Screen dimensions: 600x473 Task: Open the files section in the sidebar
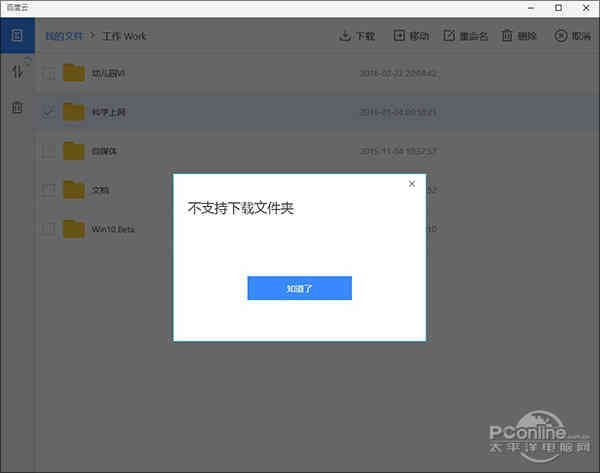point(17,36)
